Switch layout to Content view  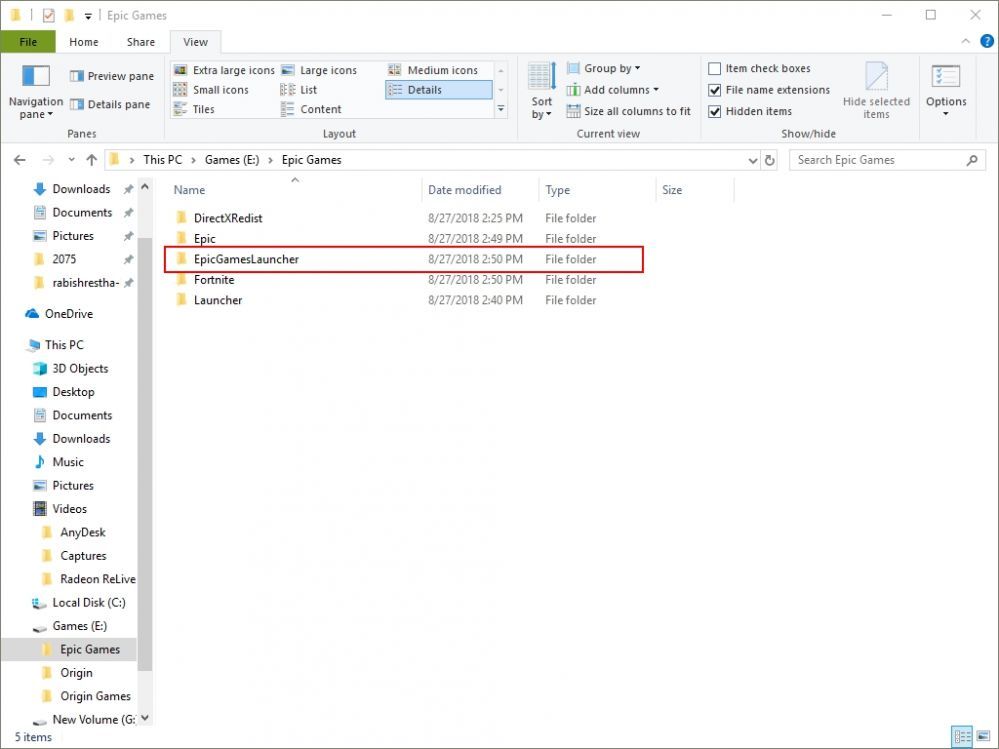tap(311, 109)
